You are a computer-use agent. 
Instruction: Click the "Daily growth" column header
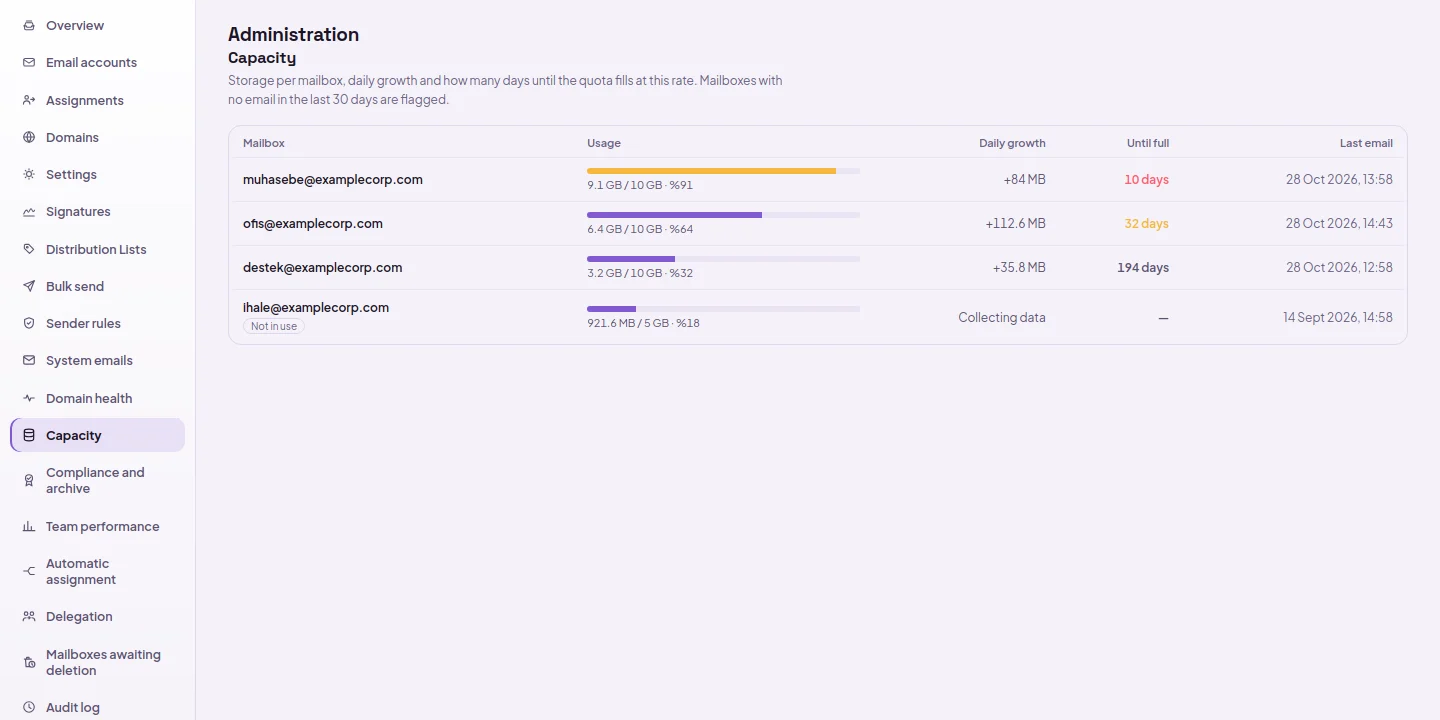(1012, 143)
